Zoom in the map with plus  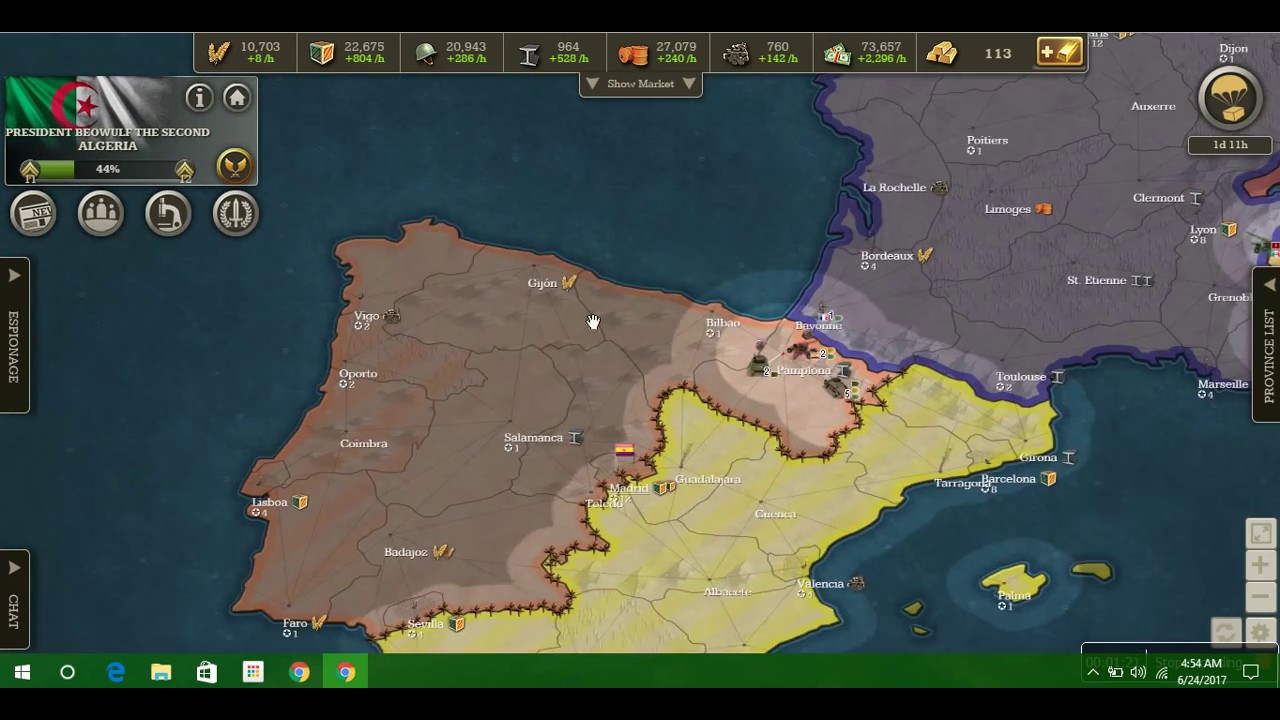pyautogui.click(x=1260, y=565)
